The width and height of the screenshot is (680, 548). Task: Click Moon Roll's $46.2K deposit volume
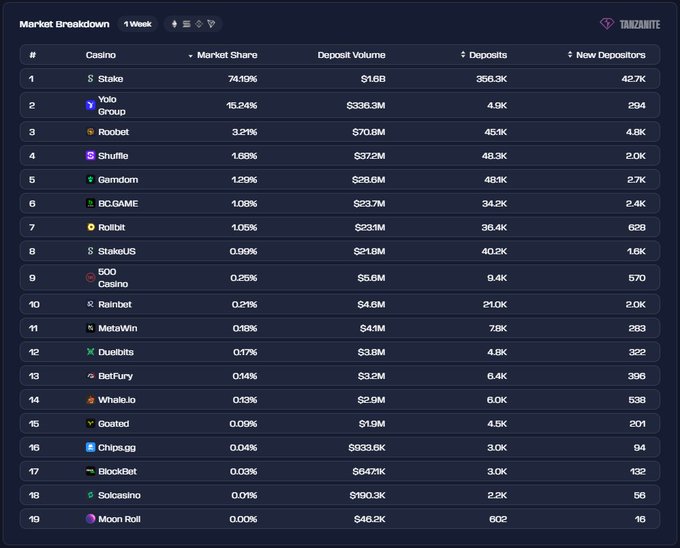[x=369, y=519]
